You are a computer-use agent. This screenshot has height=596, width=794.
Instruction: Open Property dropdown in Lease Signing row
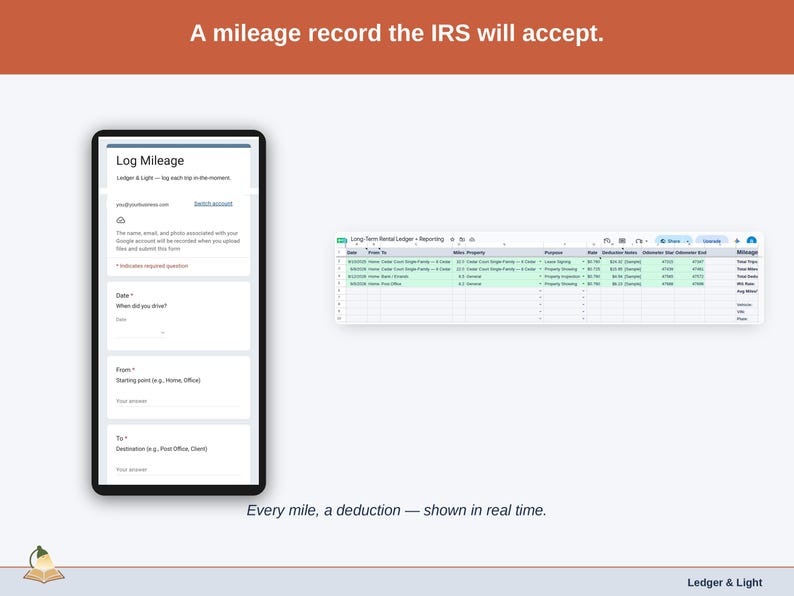540,262
